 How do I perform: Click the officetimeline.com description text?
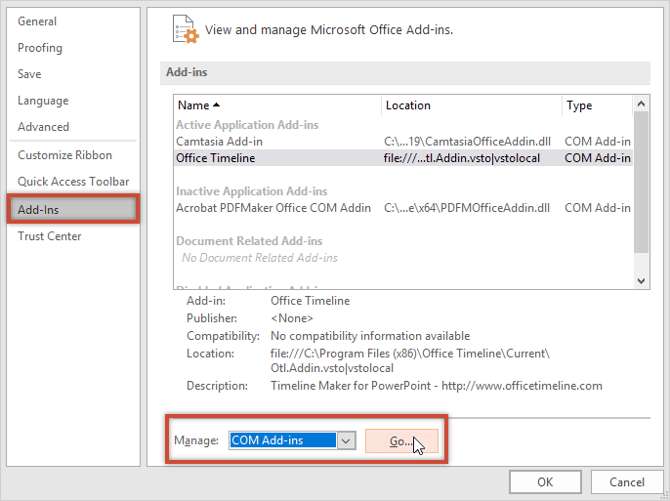436,386
